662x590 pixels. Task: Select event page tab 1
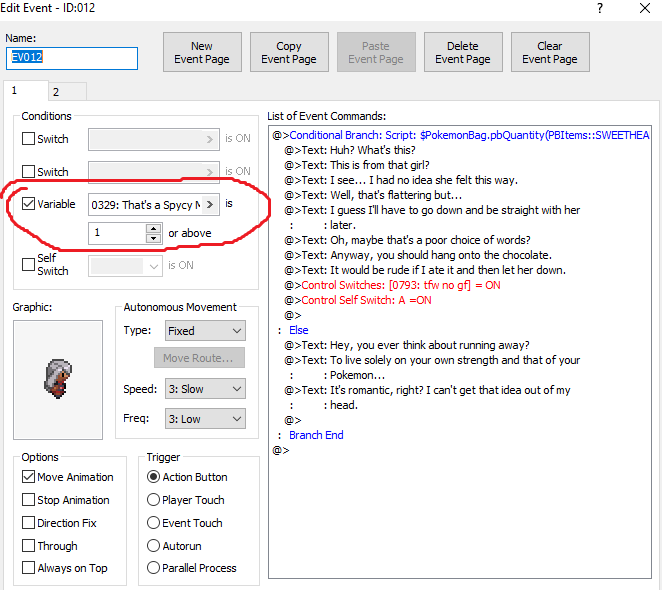(x=15, y=91)
